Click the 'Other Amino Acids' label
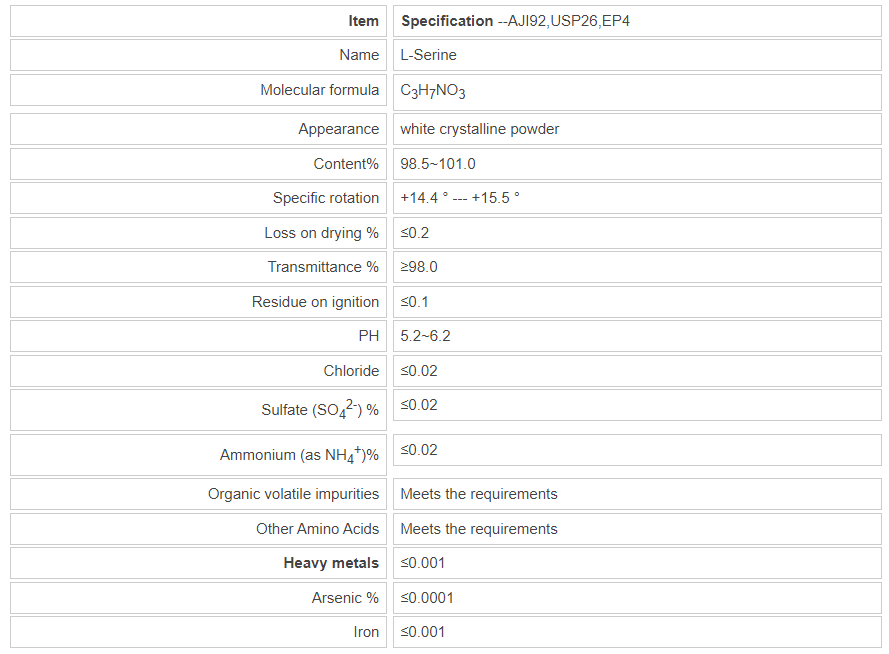889x654 pixels. 317,529
